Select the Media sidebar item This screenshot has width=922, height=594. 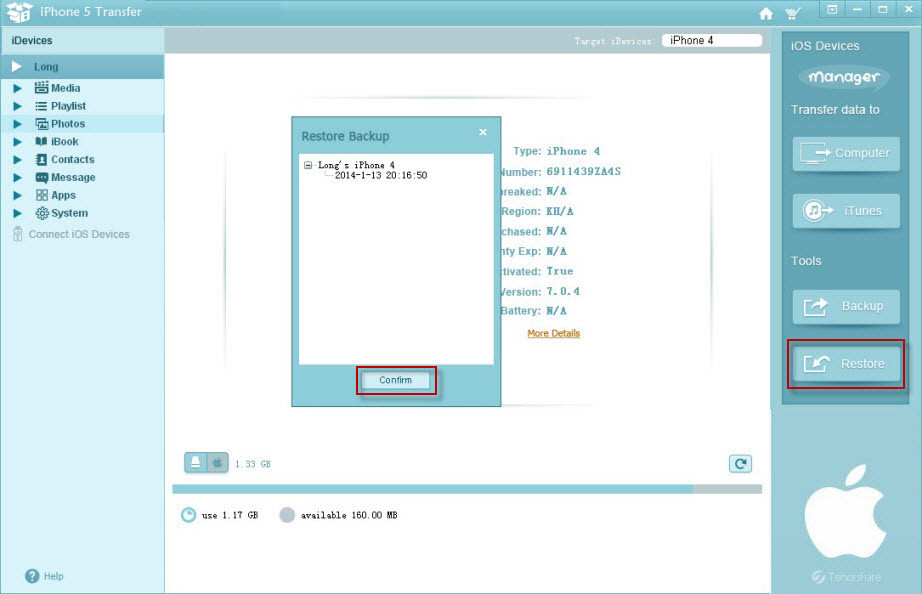[82, 88]
